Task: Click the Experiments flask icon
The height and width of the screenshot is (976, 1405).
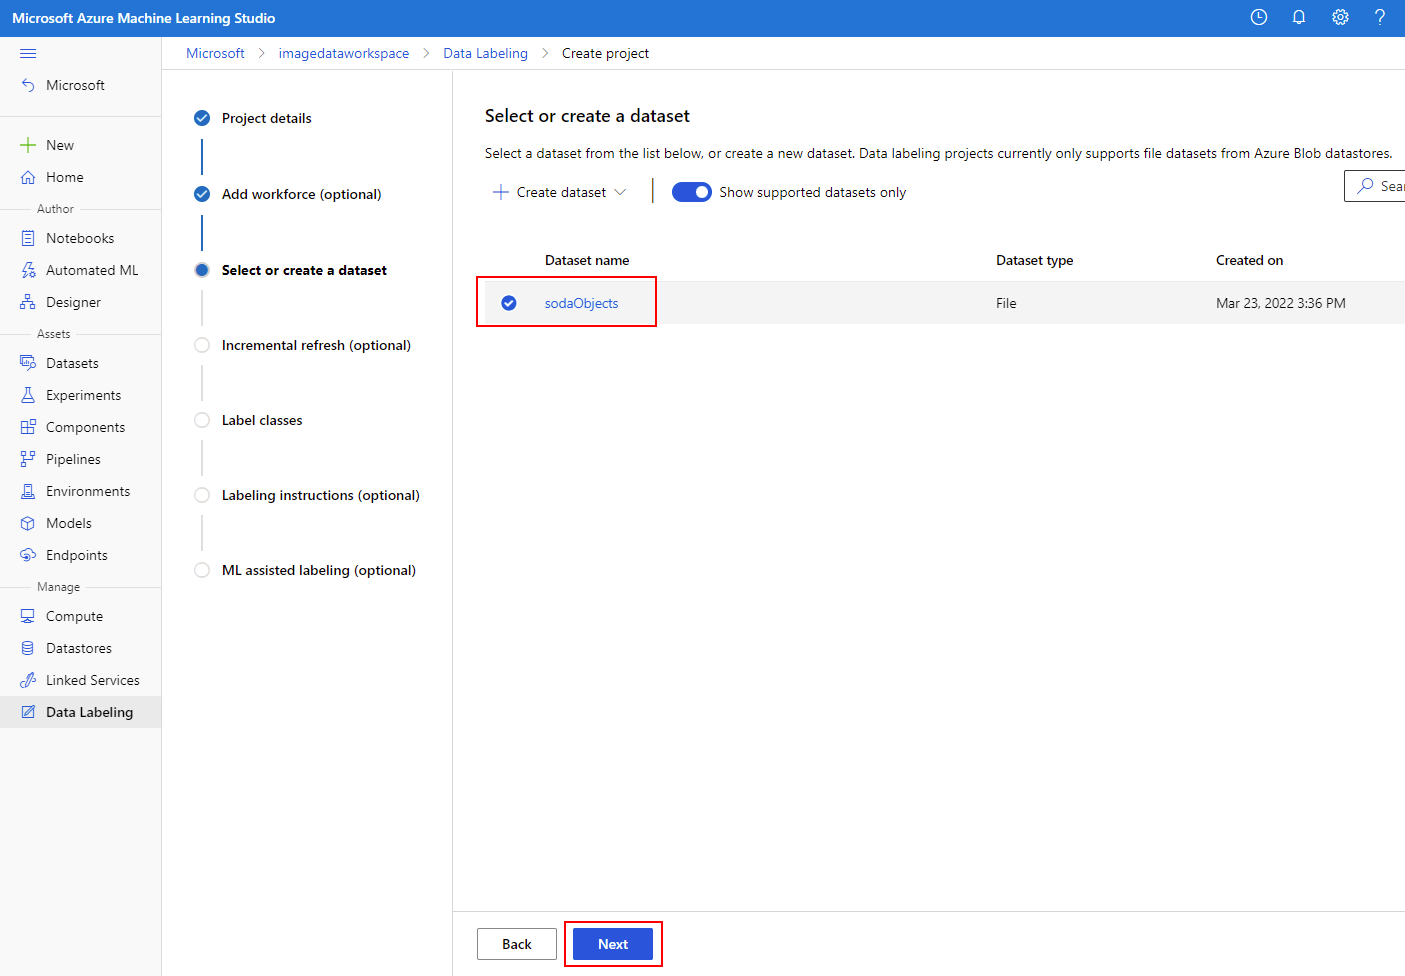Action: tap(28, 395)
